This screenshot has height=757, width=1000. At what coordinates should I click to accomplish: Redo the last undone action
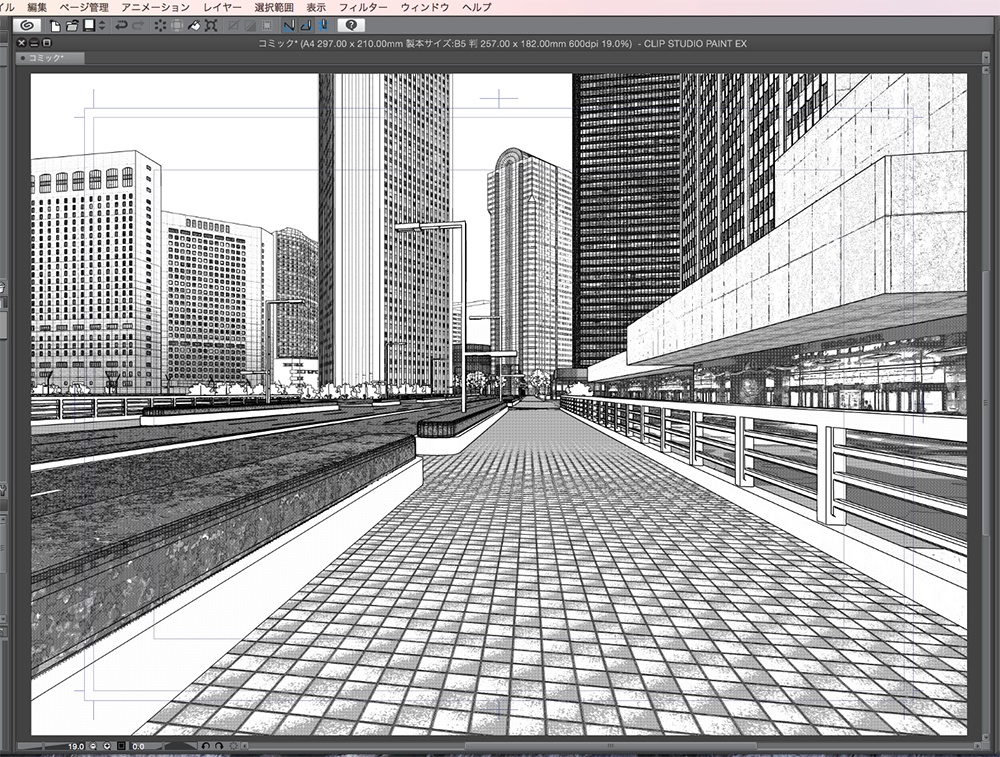pyautogui.click(x=138, y=25)
